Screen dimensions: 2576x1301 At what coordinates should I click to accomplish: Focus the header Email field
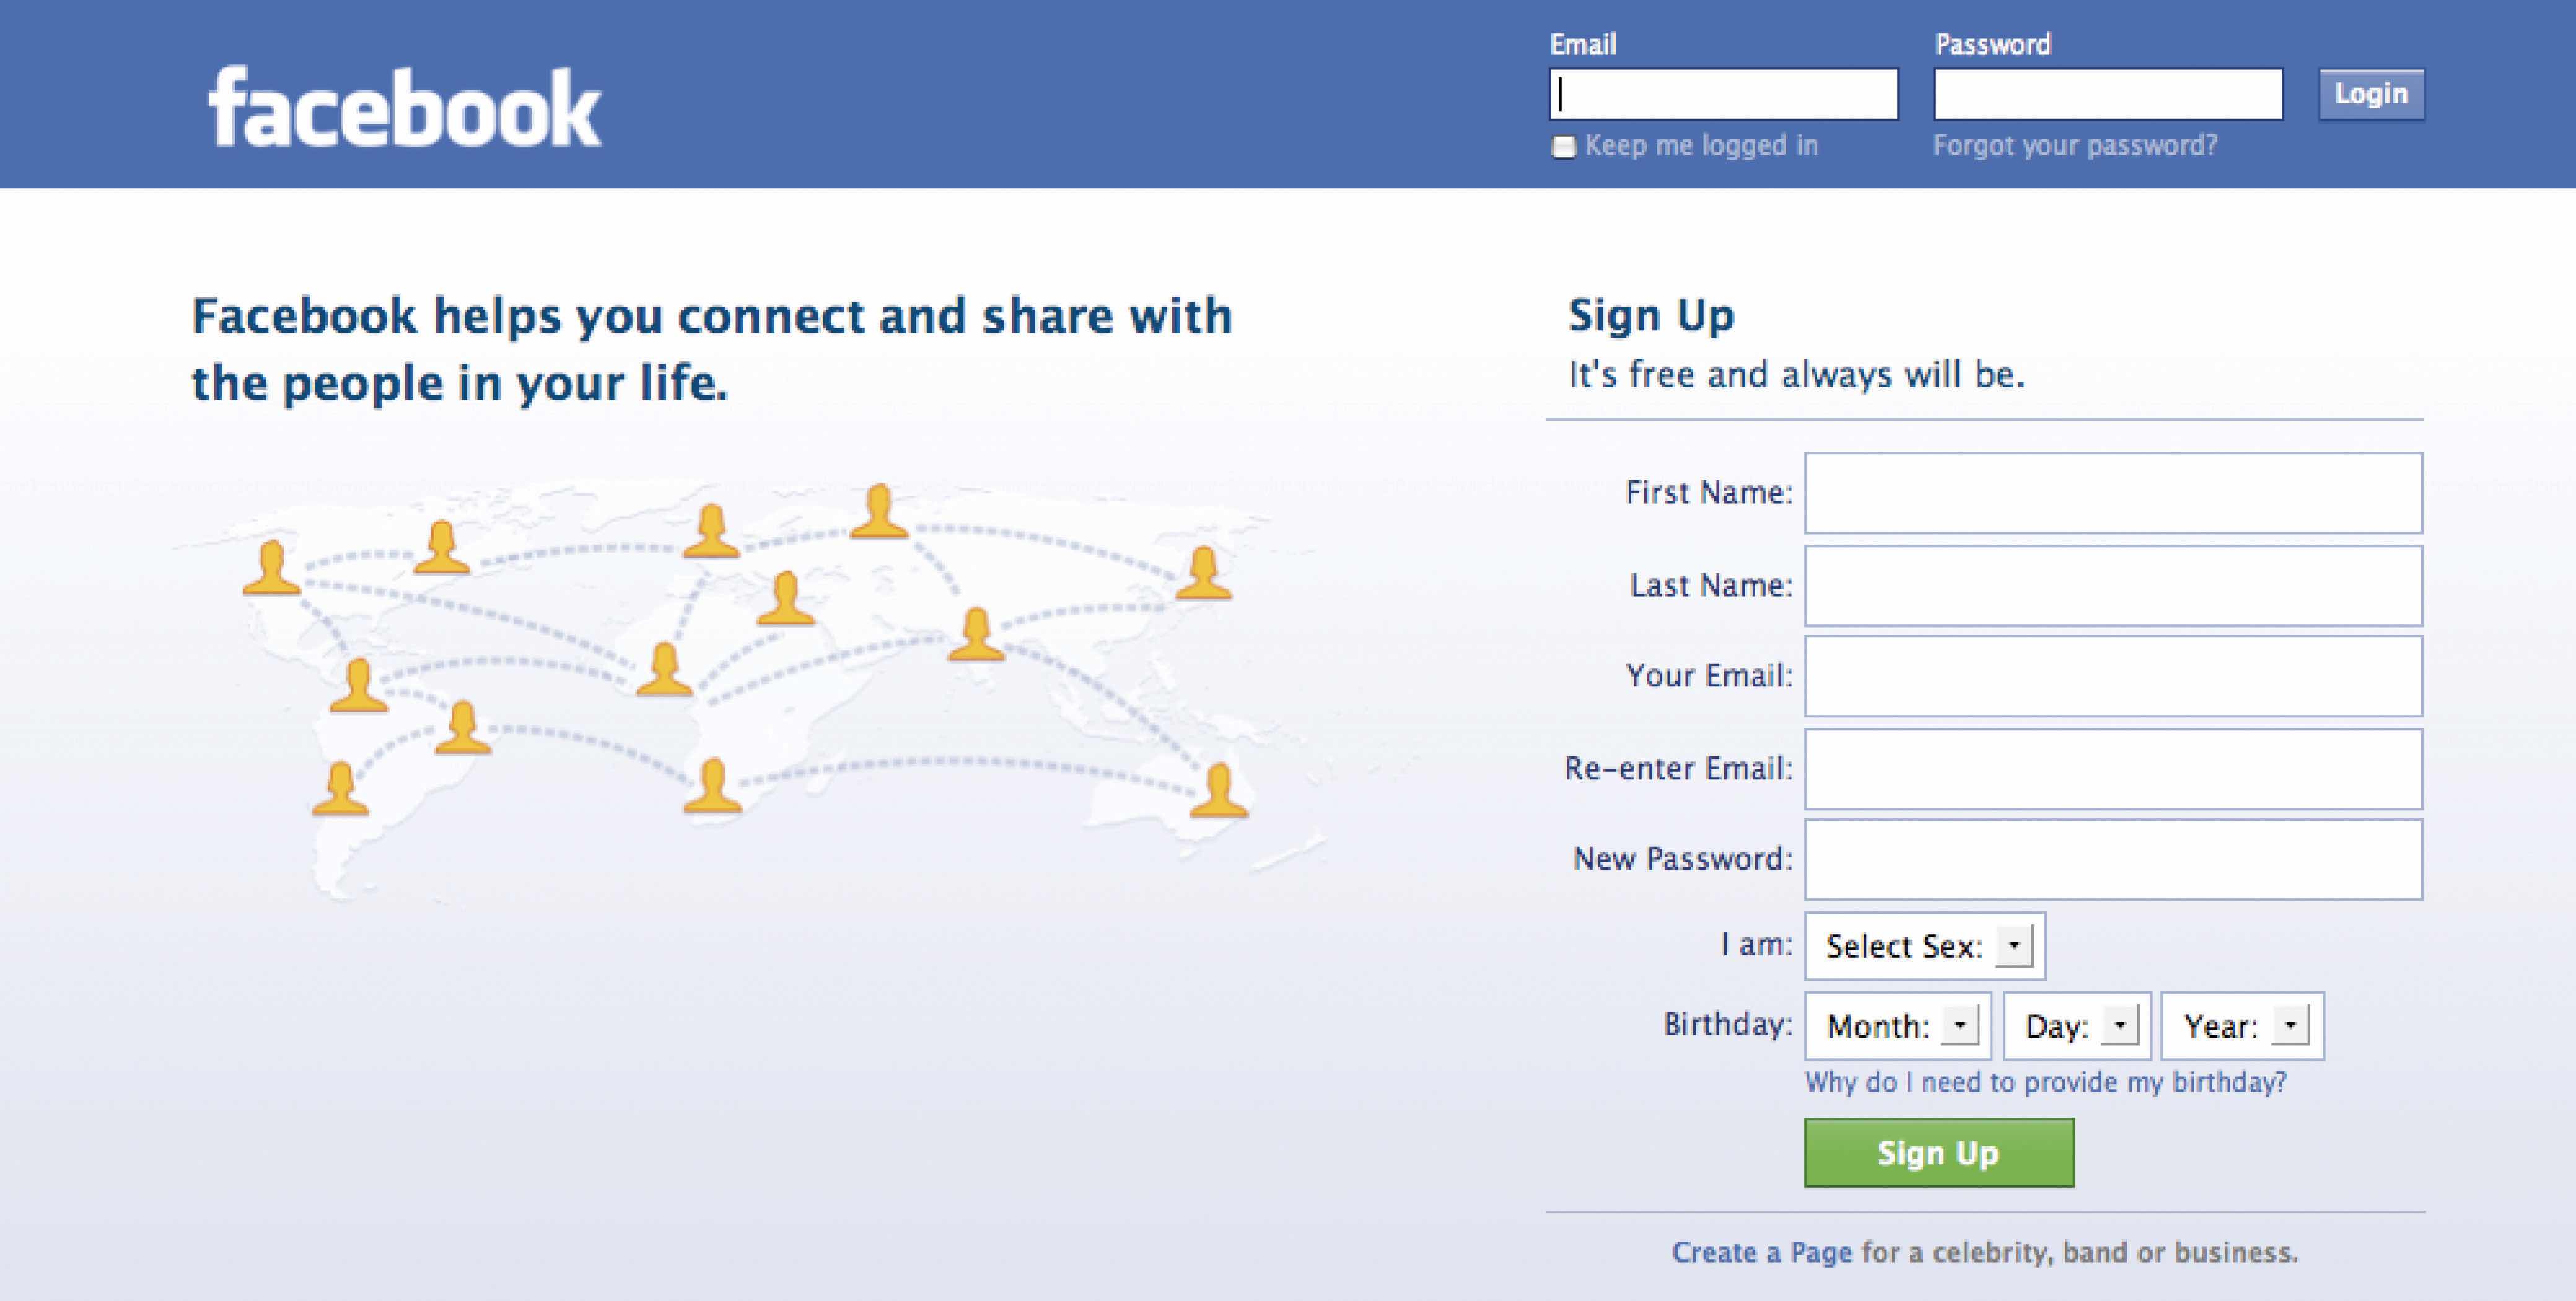pyautogui.click(x=1723, y=95)
